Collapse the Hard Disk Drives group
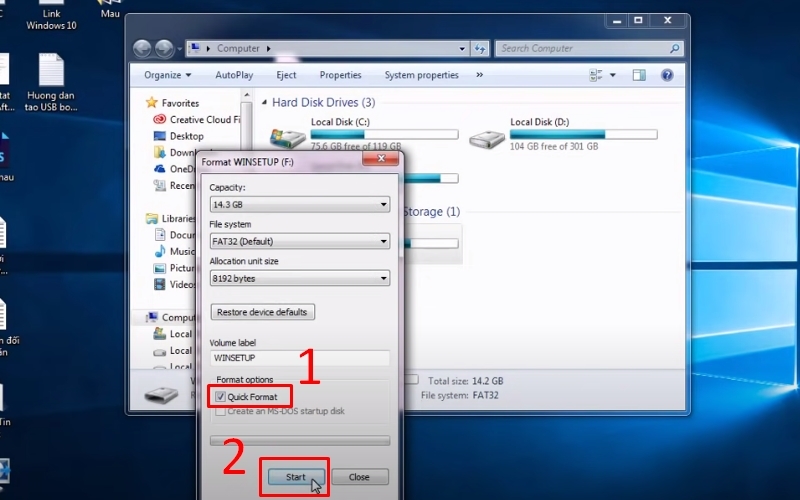Image resolution: width=800 pixels, height=500 pixels. click(264, 103)
